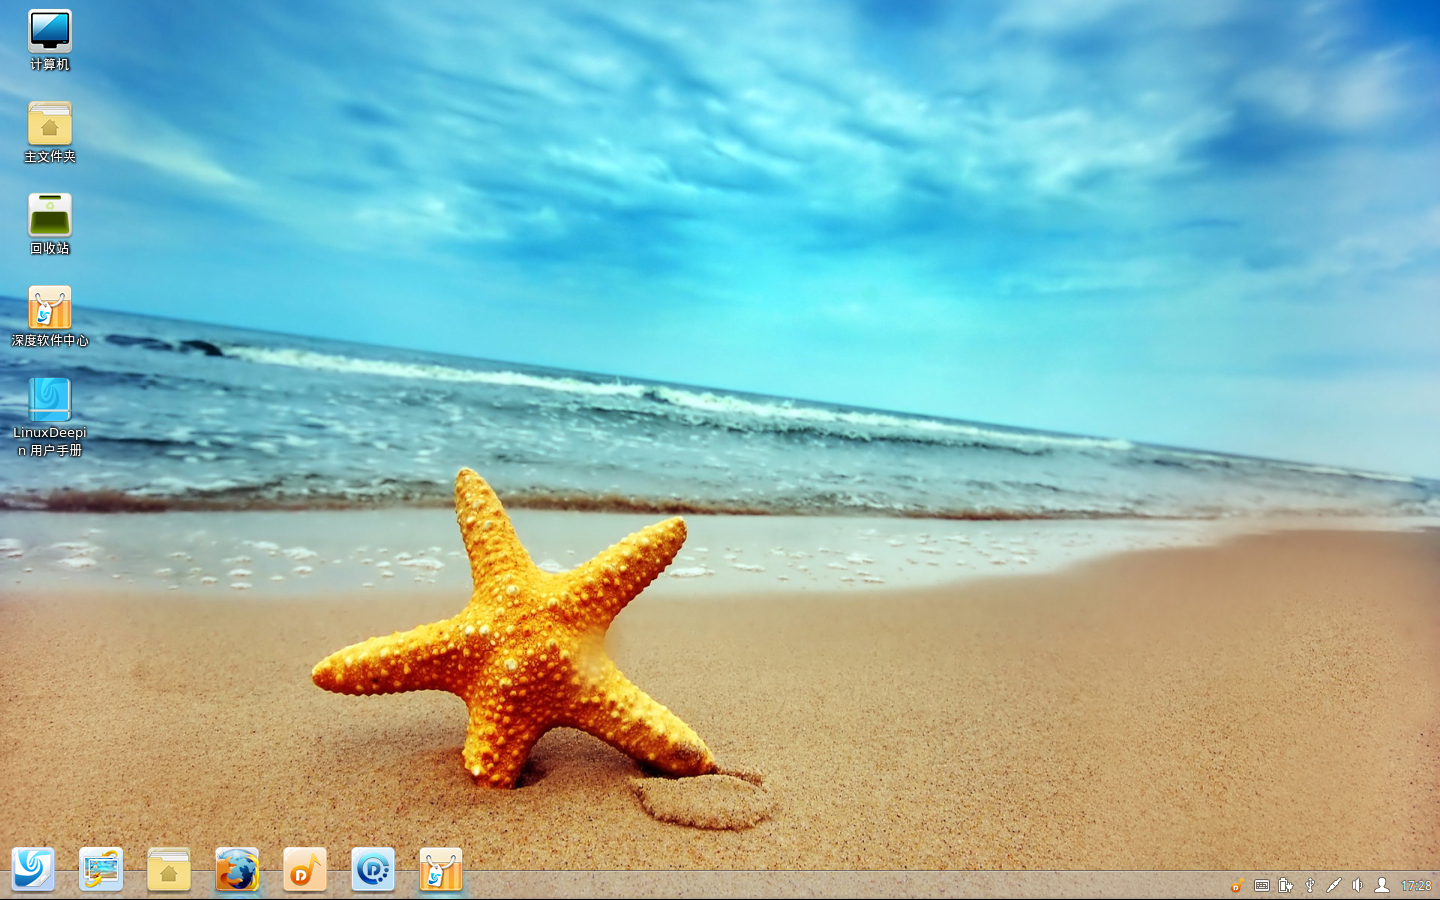Click the LinuxDeepin 用户手册 label text
Screen dimensions: 1440x900
pos(50,441)
